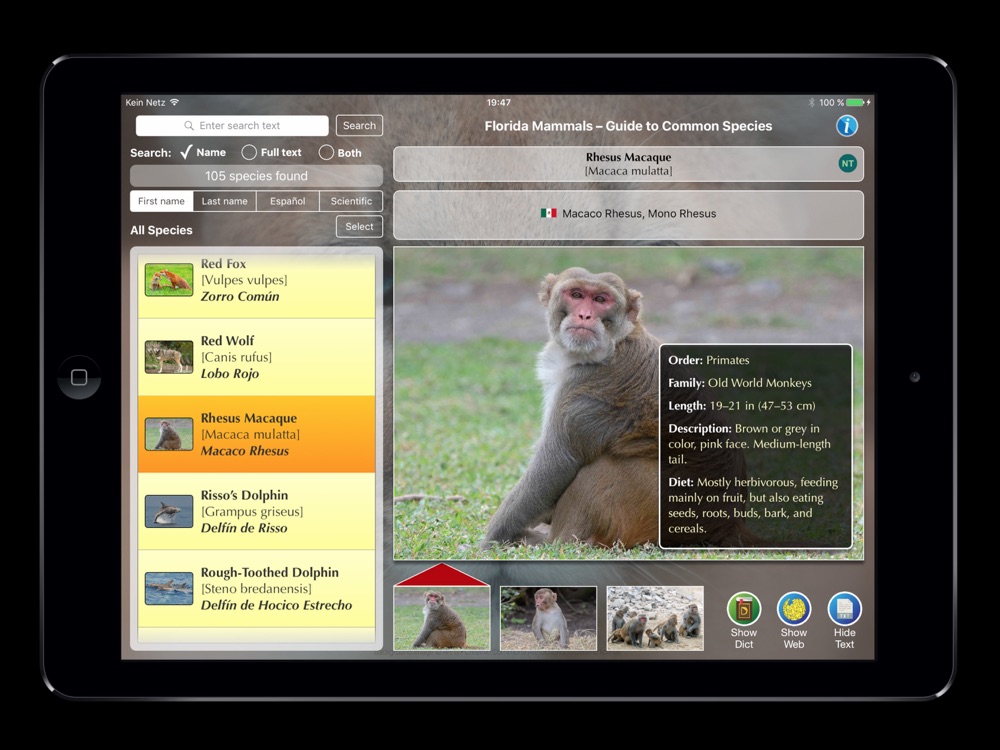The width and height of the screenshot is (1000, 750).
Task: Select the Name search option
Action: [x=203, y=152]
